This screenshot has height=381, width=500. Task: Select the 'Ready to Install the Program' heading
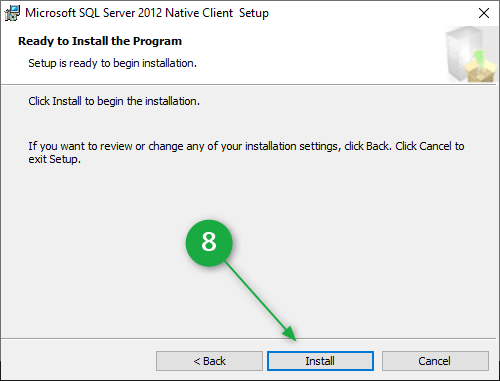(100, 41)
